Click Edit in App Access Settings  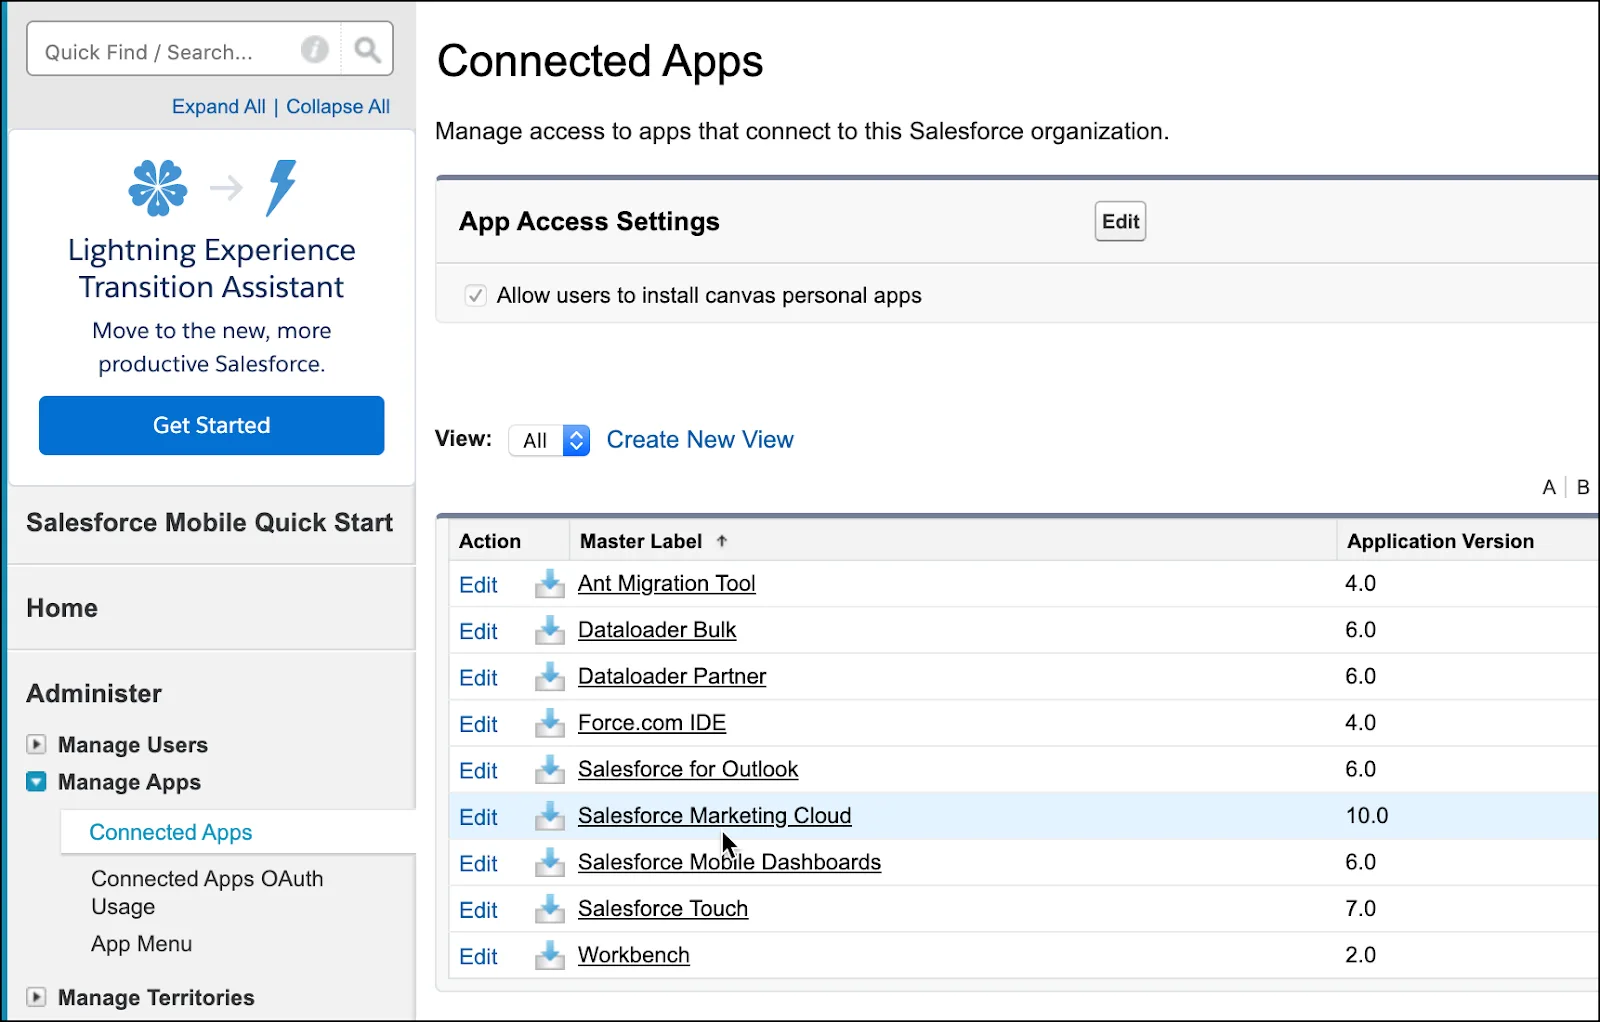pyautogui.click(x=1120, y=221)
